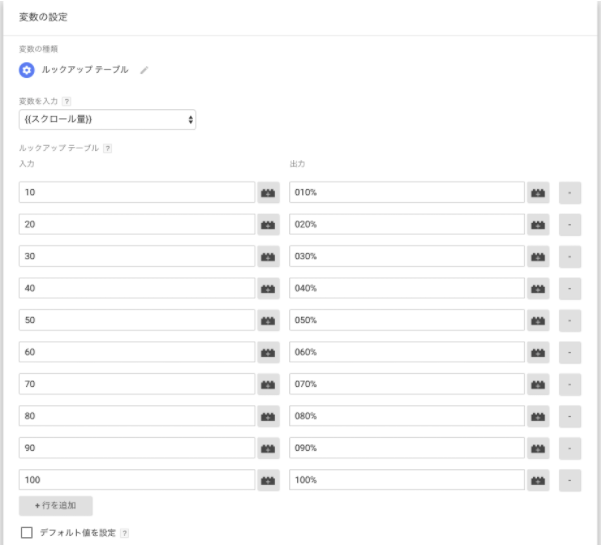Click the output field showing 050%
Screen dimensions: 601x548
[x=407, y=320]
